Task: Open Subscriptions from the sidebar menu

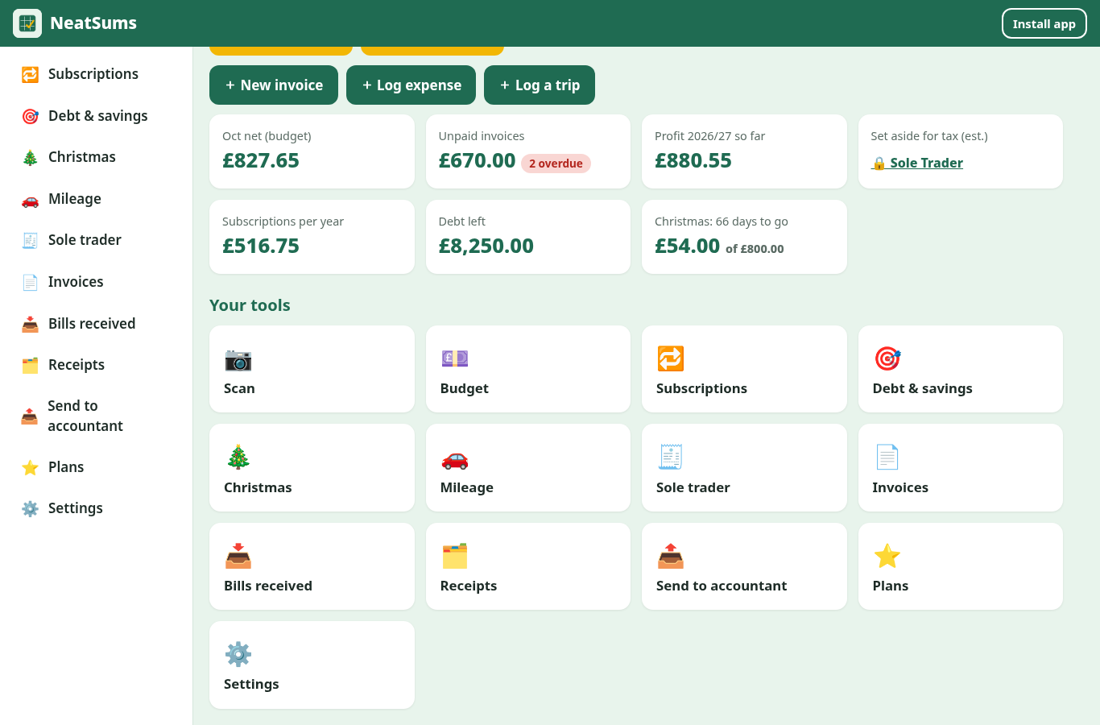Action: tap(96, 74)
